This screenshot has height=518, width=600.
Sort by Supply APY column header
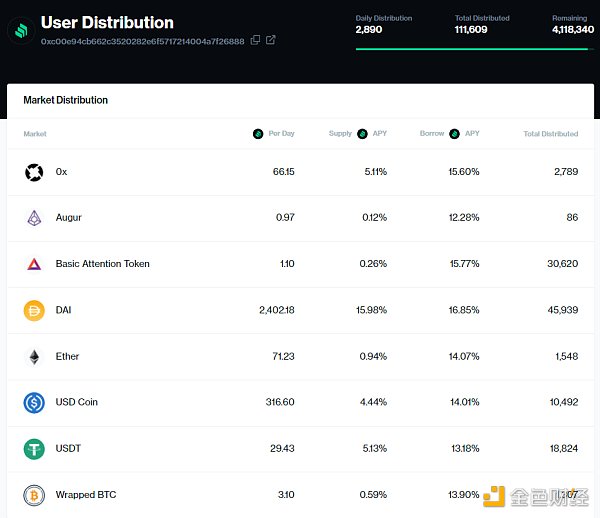[x=358, y=133]
